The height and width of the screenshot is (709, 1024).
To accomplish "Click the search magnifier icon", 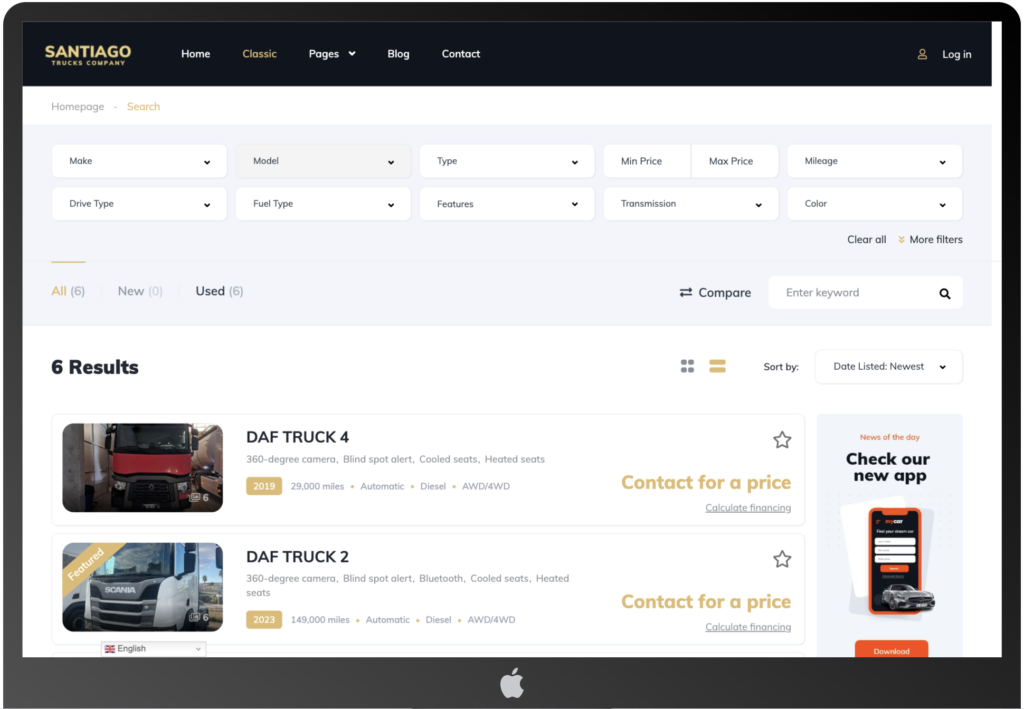I will [944, 294].
